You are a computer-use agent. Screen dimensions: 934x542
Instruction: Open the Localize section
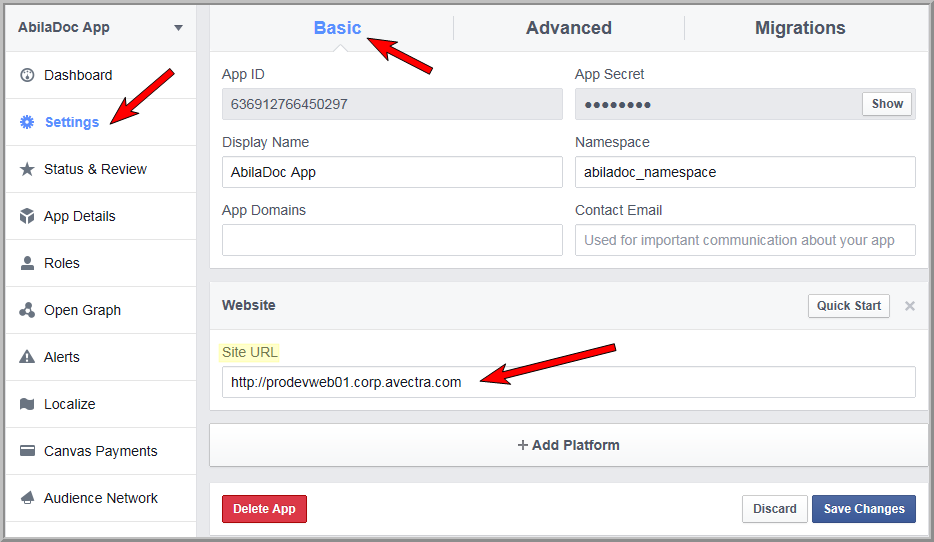101,404
